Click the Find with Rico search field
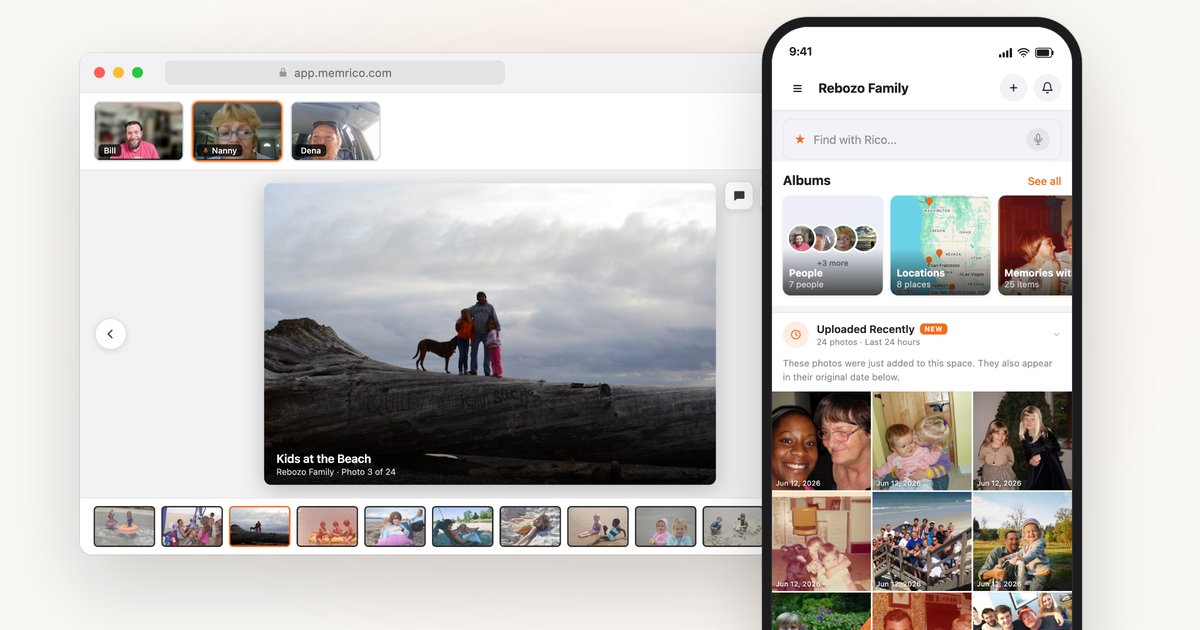This screenshot has height=630, width=1200. point(922,140)
